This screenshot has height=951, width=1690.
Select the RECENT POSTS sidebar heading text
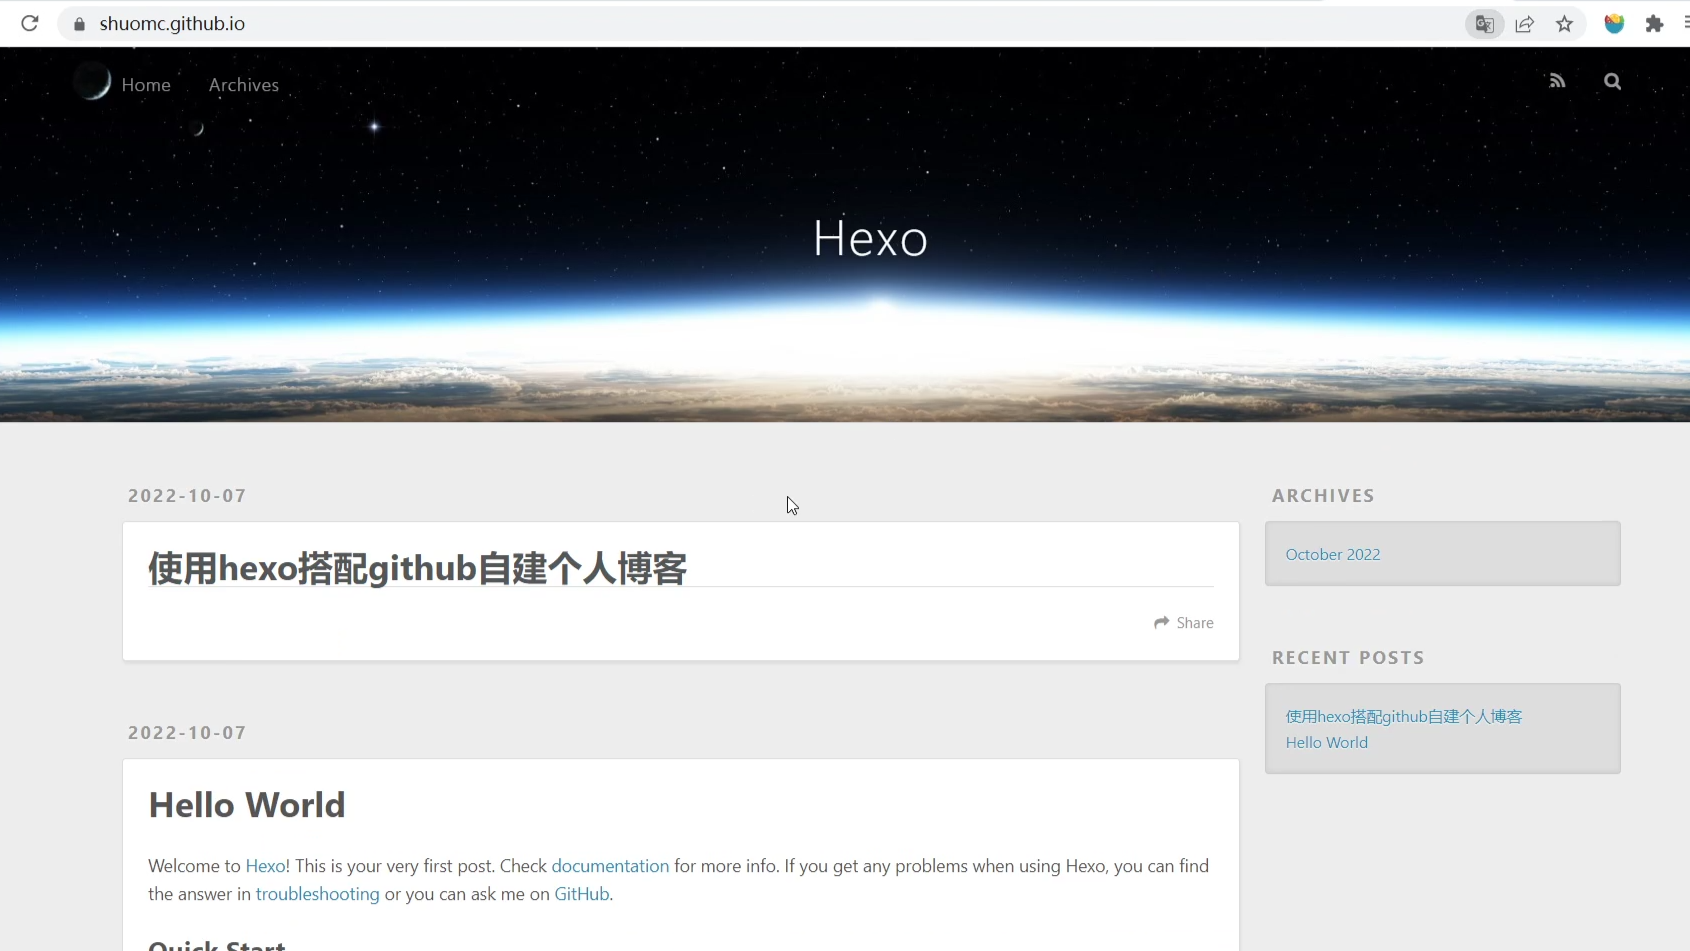[1348, 658]
